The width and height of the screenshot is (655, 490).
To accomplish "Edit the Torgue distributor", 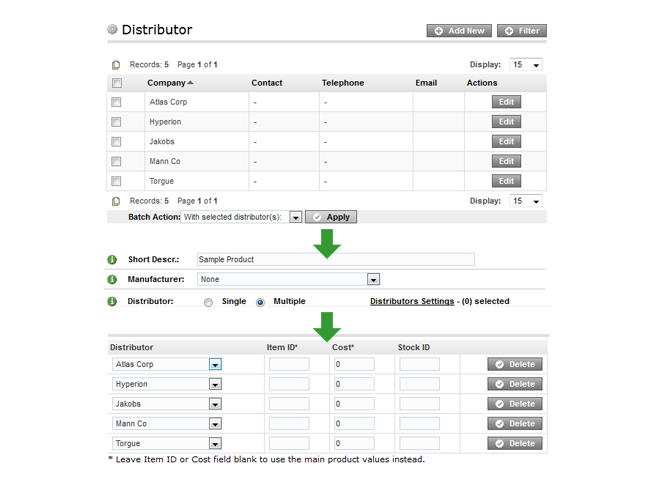I will (x=506, y=181).
